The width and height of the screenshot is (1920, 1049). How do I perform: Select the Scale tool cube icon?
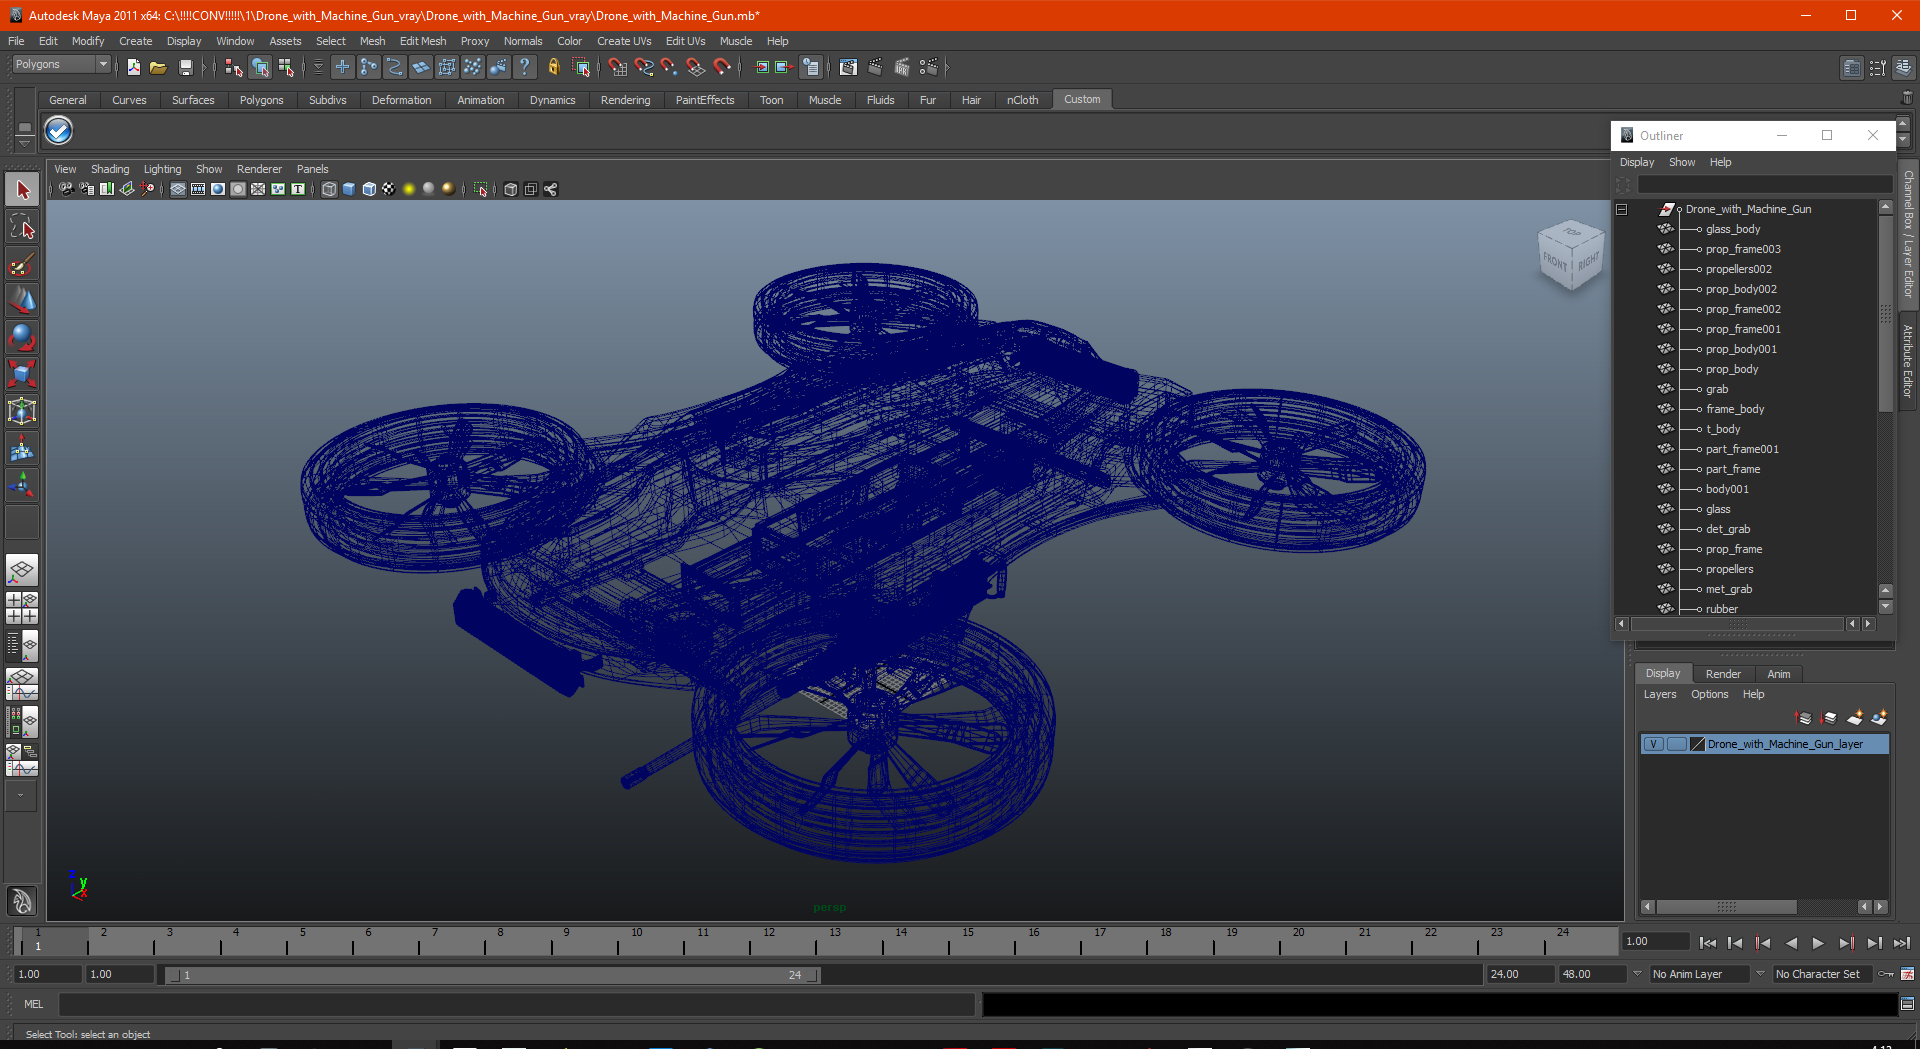click(x=22, y=375)
